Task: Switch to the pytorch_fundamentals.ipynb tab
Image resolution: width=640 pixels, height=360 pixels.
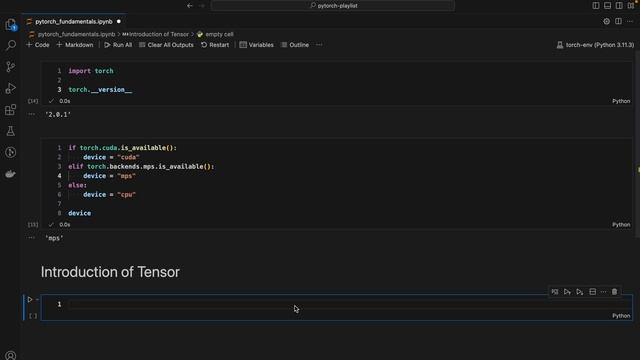Action: pyautogui.click(x=73, y=22)
